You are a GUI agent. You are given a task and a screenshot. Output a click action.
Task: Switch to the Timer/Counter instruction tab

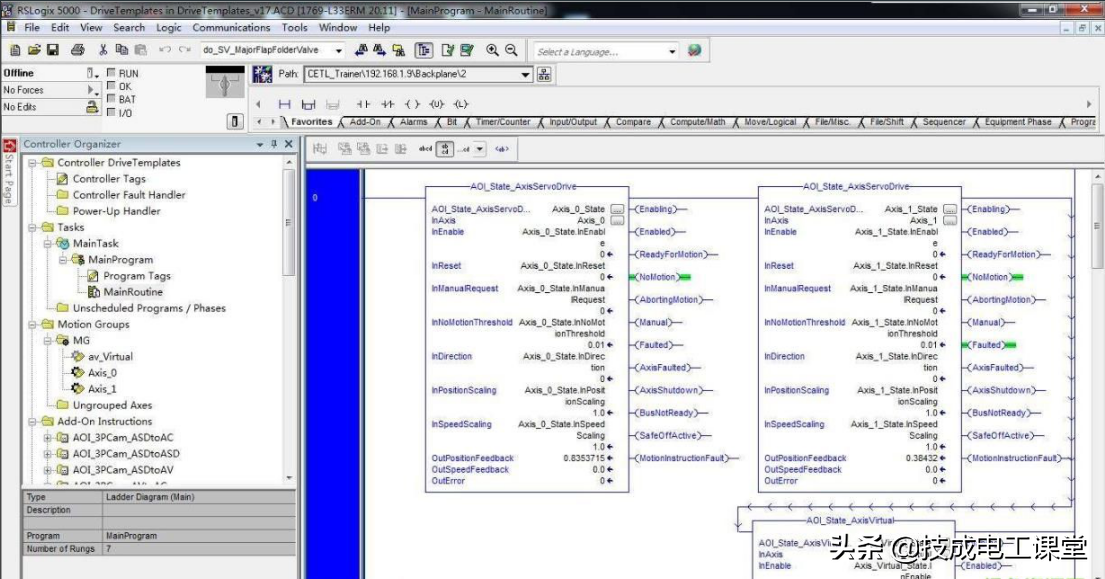(502, 122)
